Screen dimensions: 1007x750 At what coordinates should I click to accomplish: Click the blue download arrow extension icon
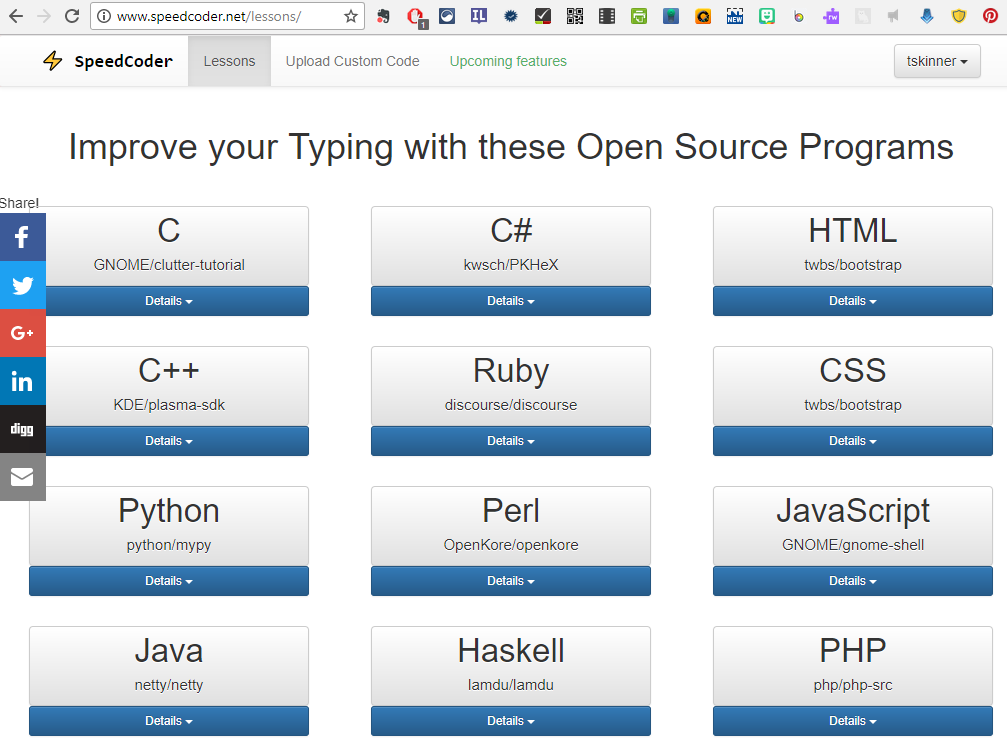pyautogui.click(x=926, y=16)
